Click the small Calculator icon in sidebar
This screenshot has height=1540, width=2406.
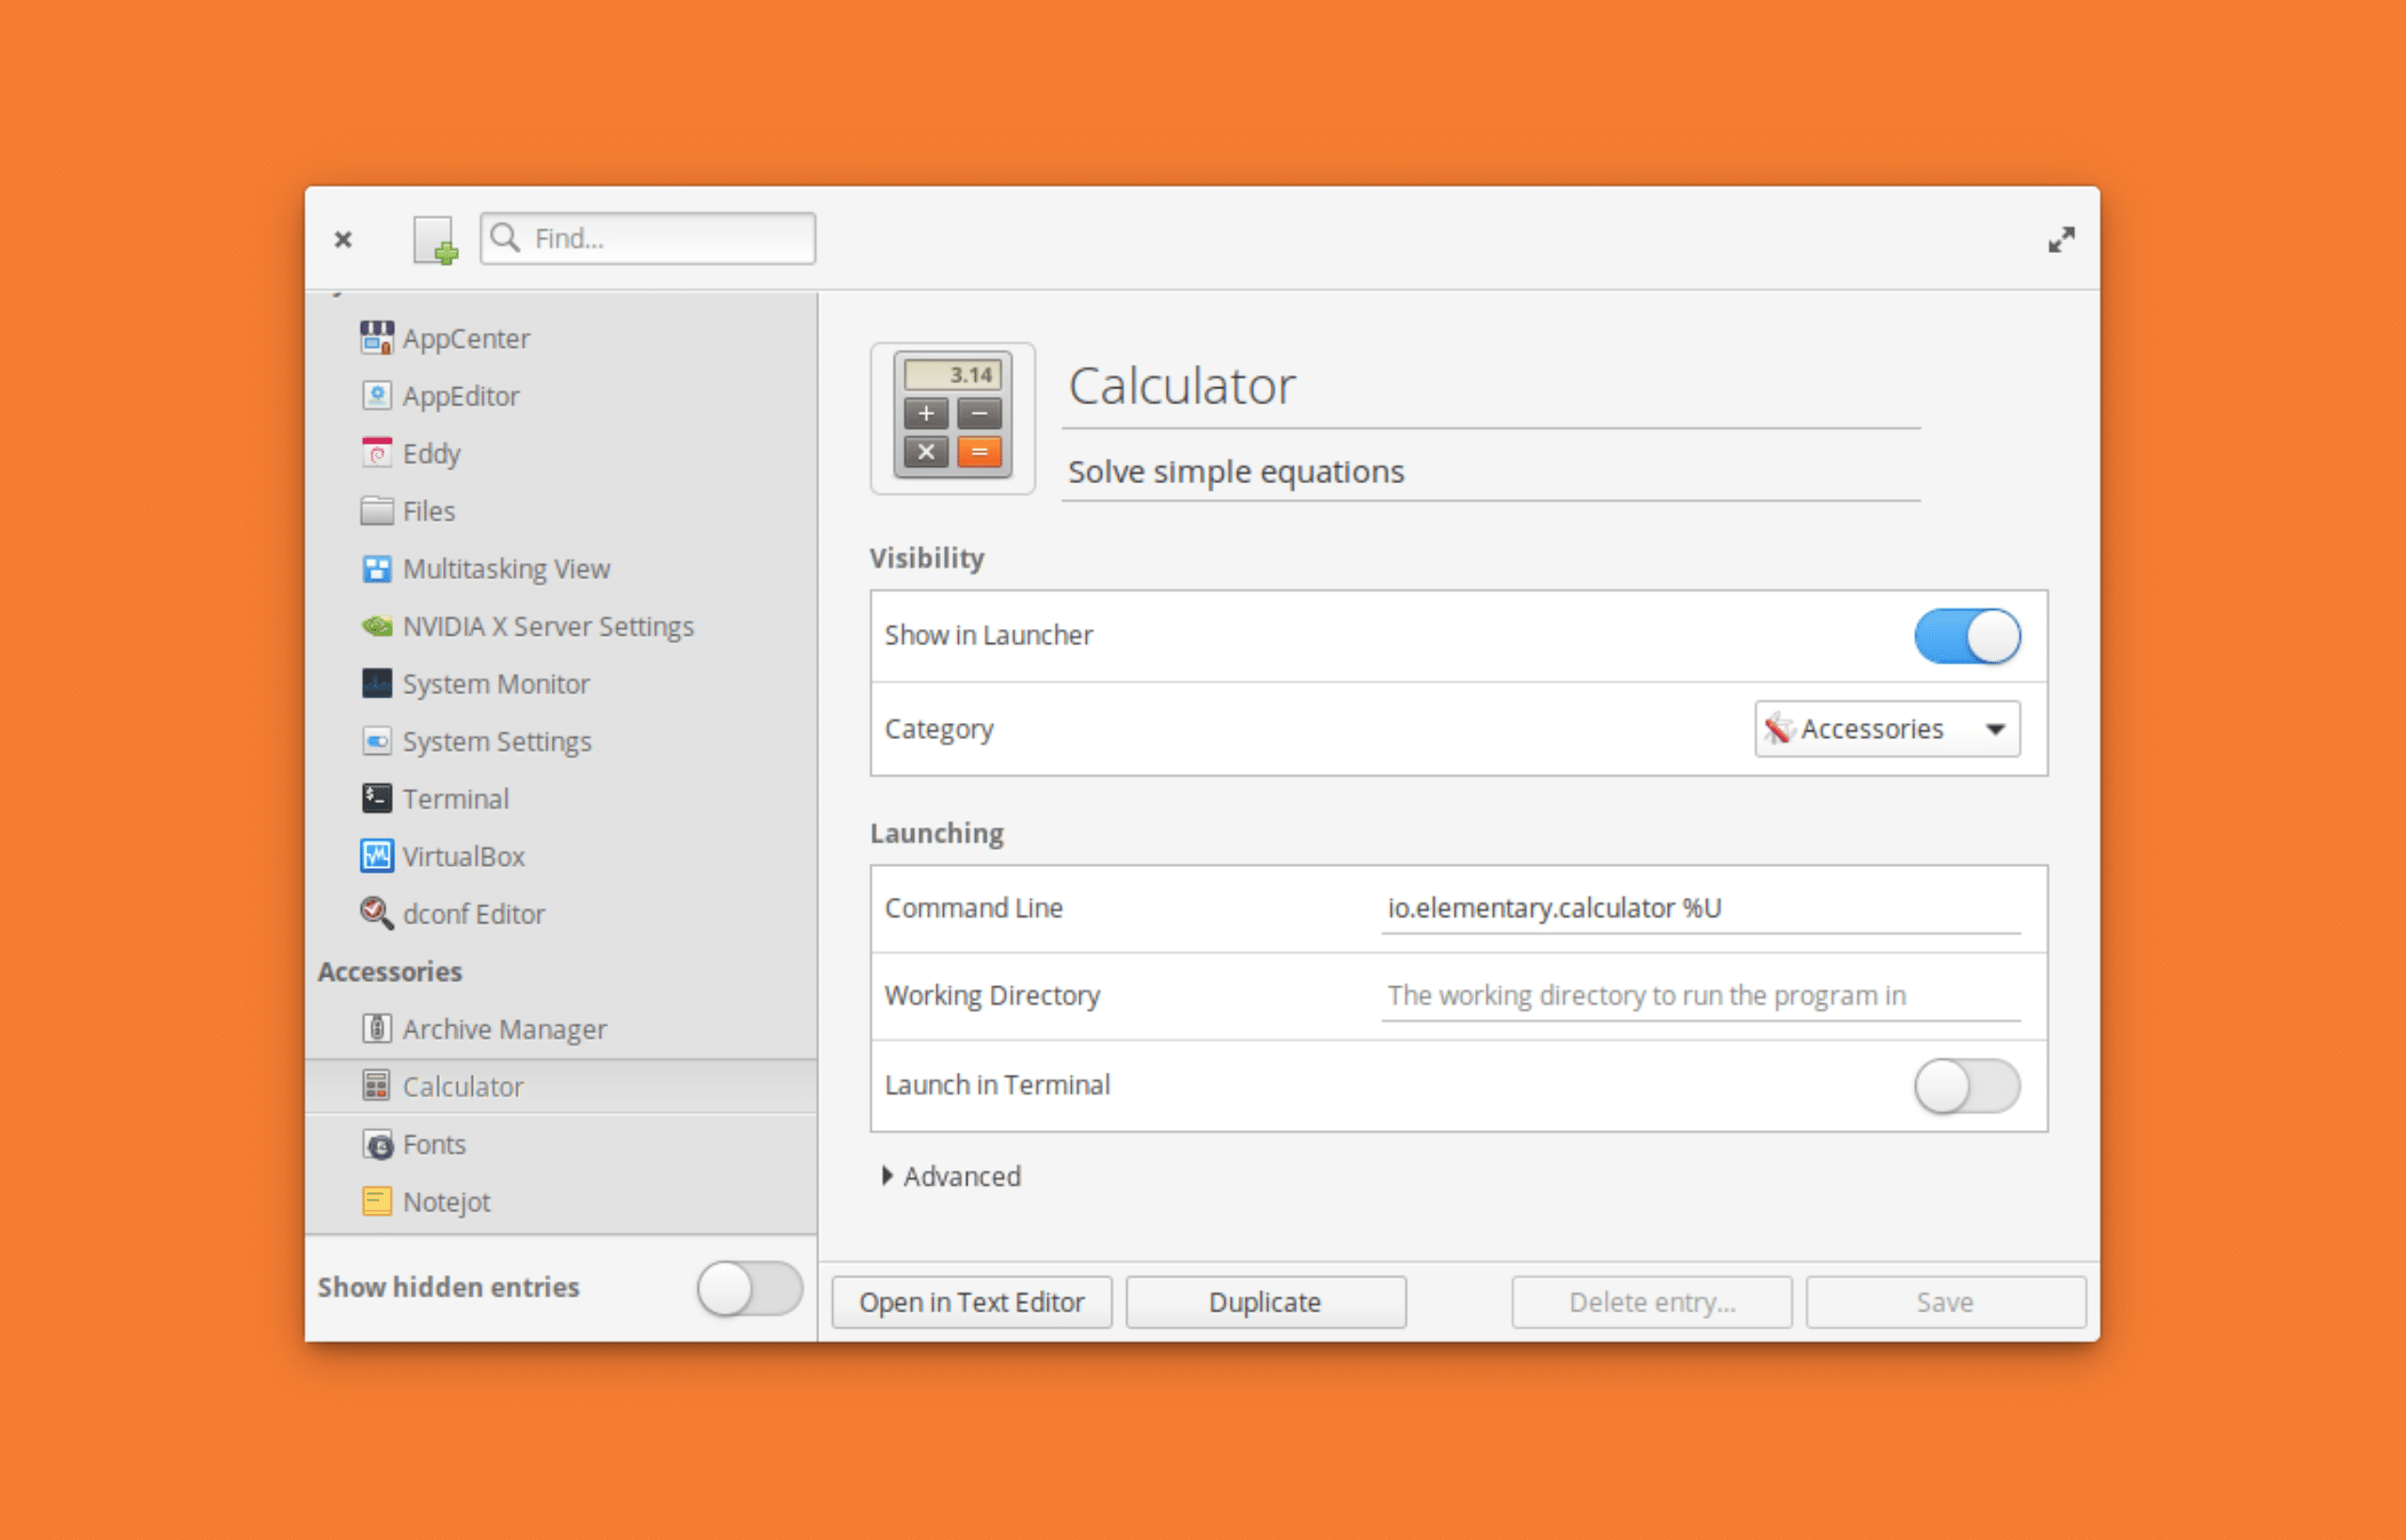tap(377, 1086)
